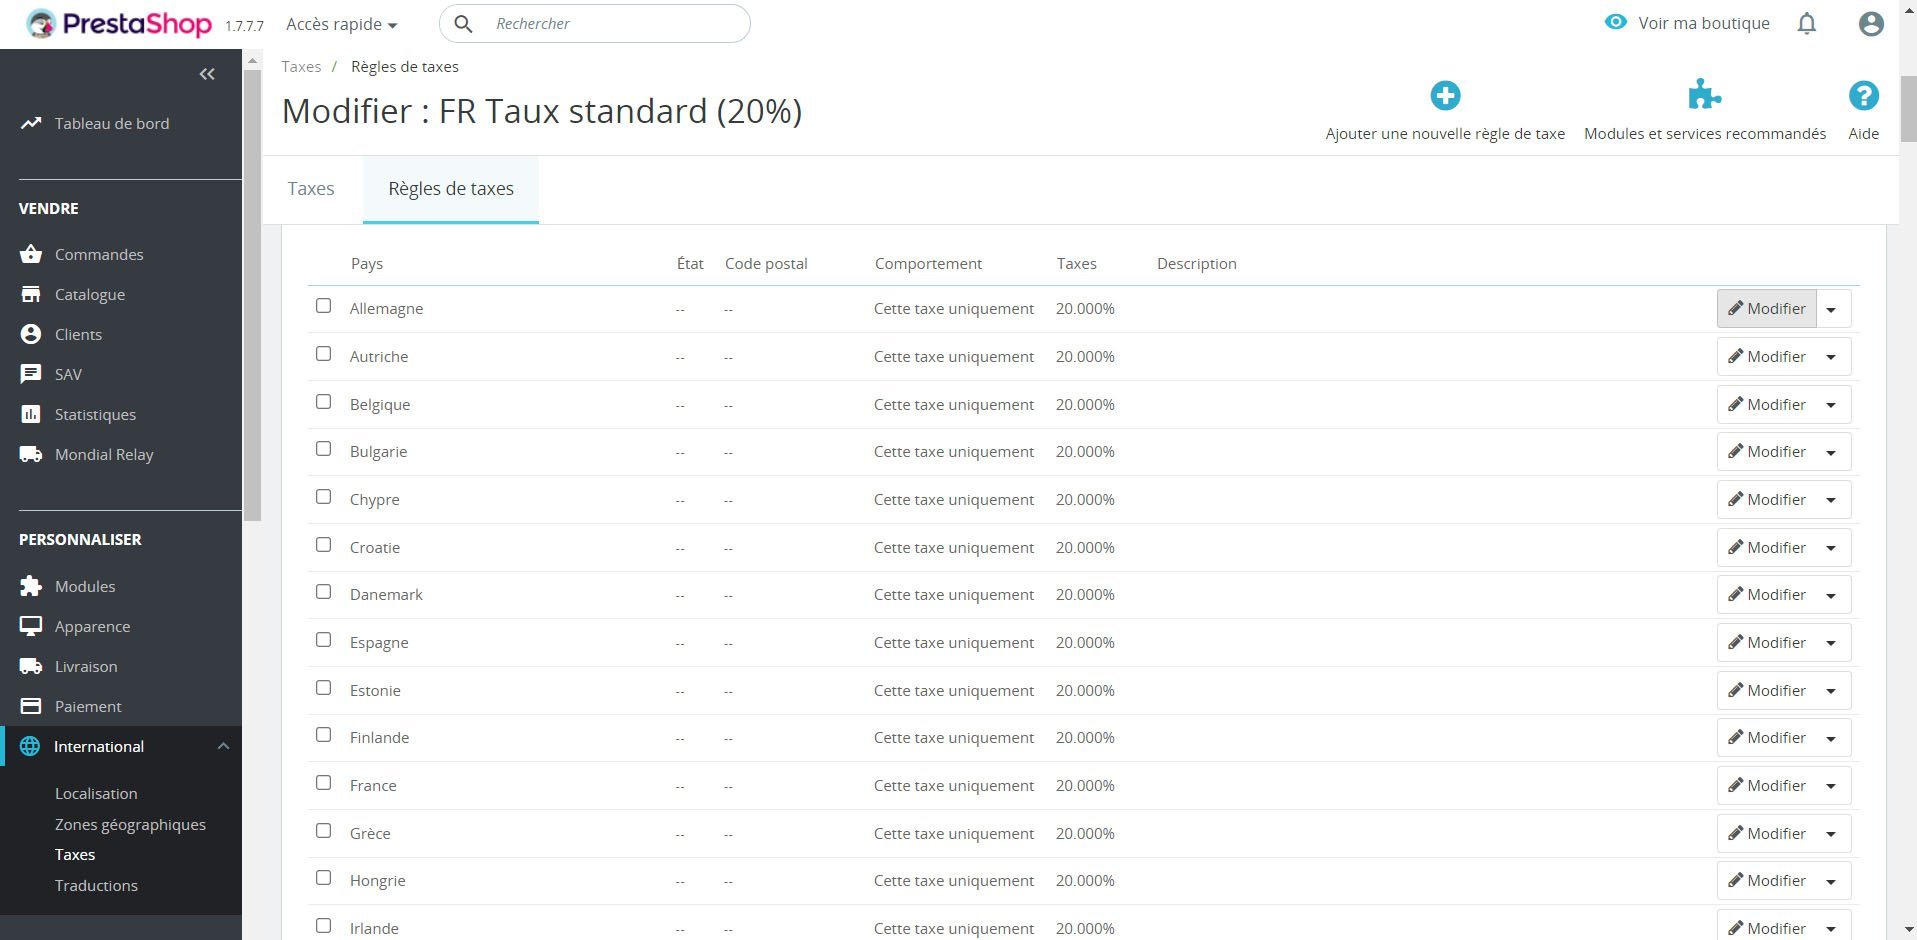Viewport: 1917px width, 940px height.
Task: Click the Statistiques chart icon
Action: [31, 414]
